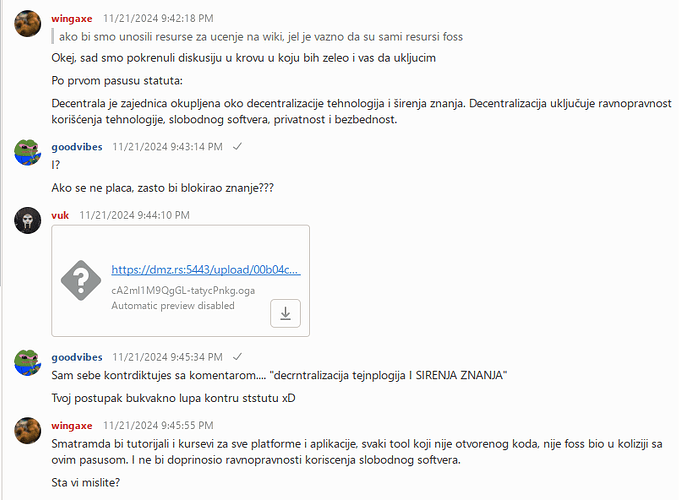Click the quoted message about wiki resources

click(x=261, y=37)
